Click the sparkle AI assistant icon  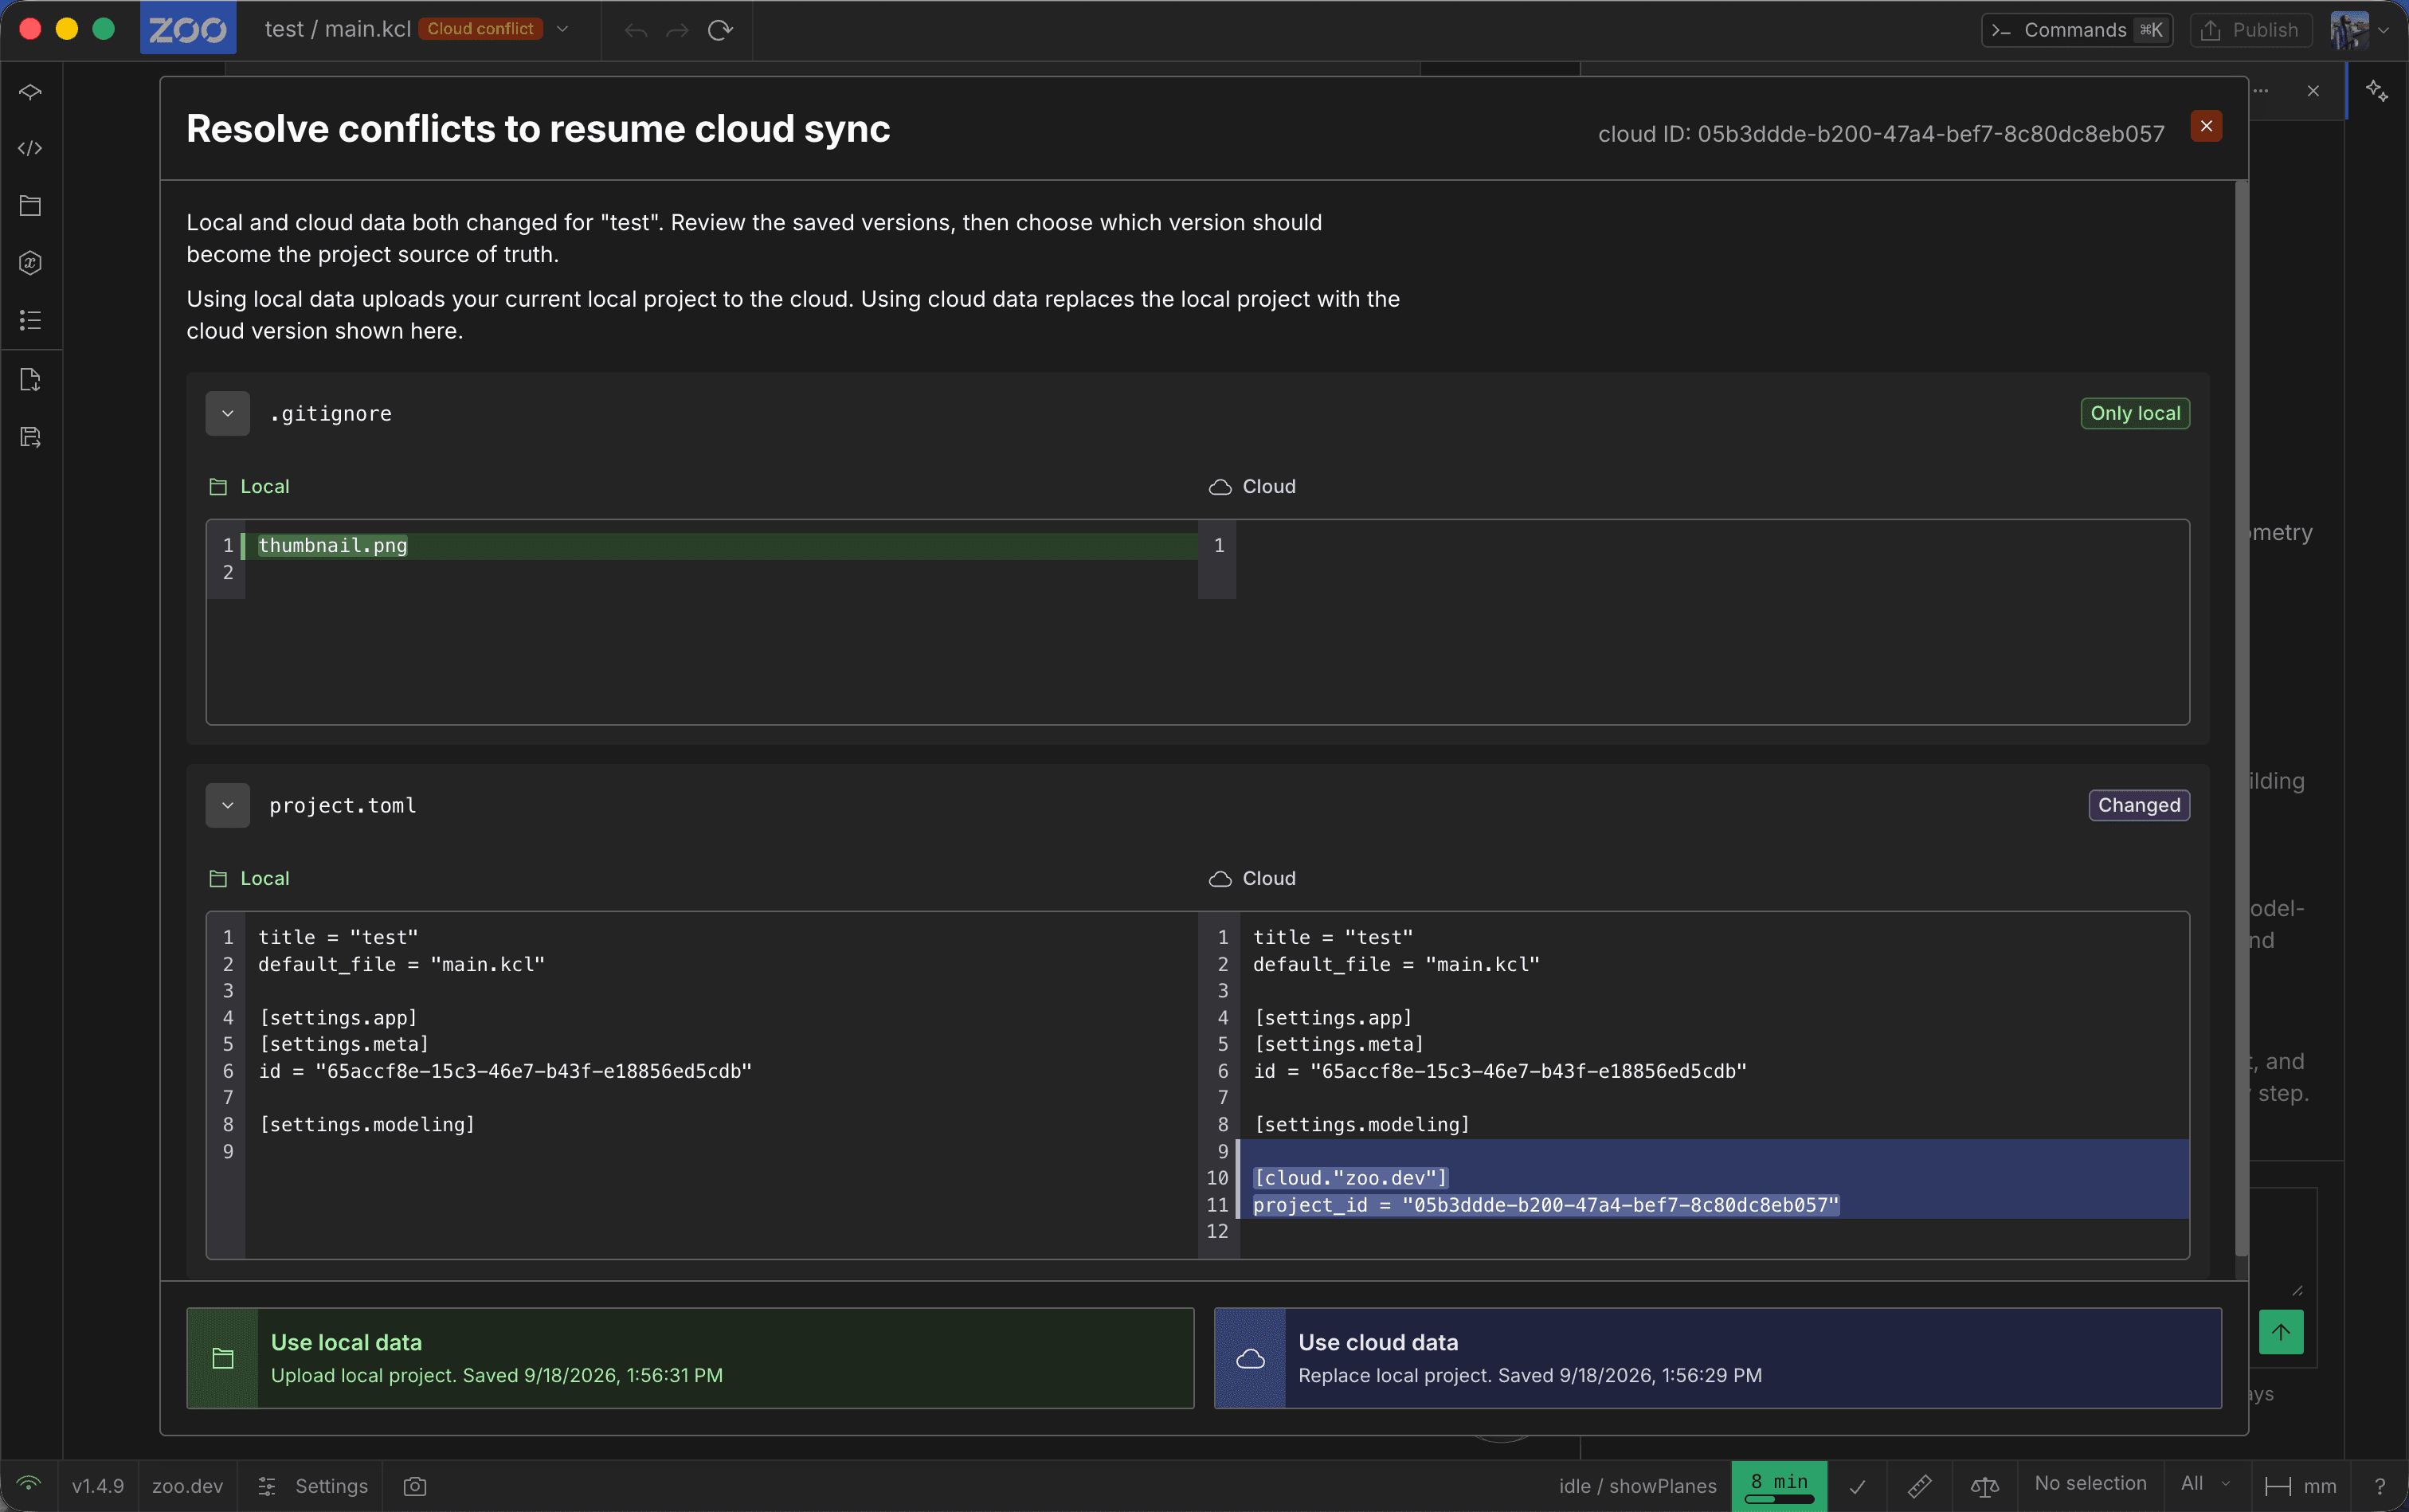2377,91
